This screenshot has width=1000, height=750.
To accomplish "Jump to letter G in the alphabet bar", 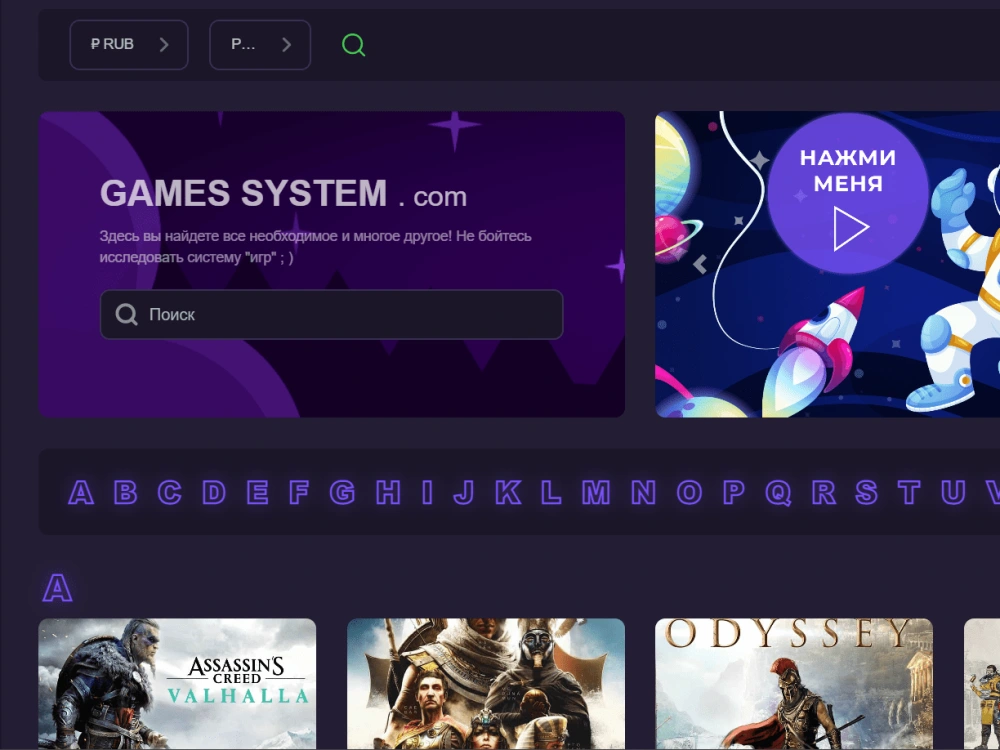I will point(342,492).
